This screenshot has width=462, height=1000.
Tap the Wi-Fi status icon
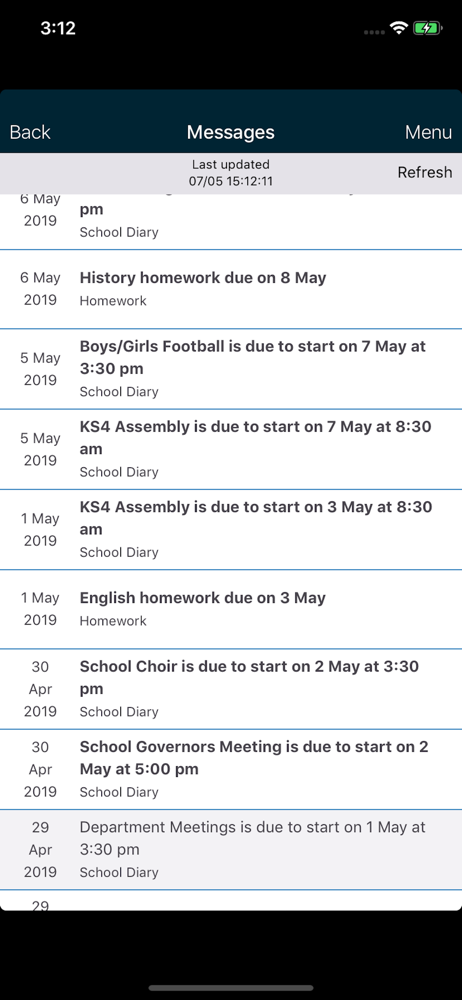[399, 29]
